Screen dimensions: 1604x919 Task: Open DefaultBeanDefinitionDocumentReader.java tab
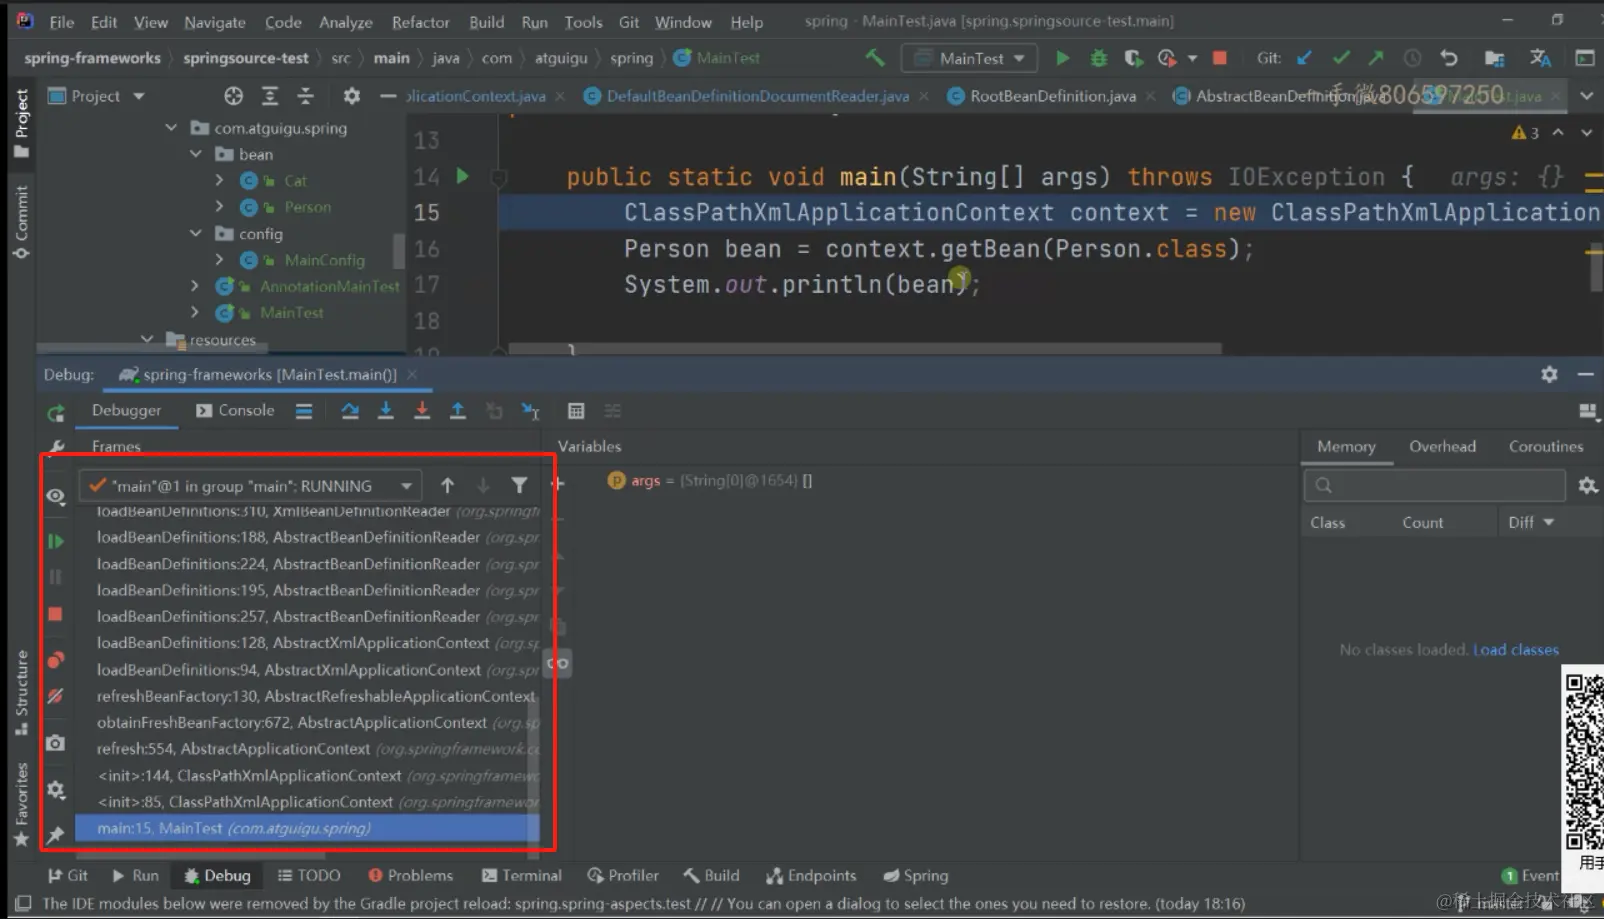pos(757,96)
